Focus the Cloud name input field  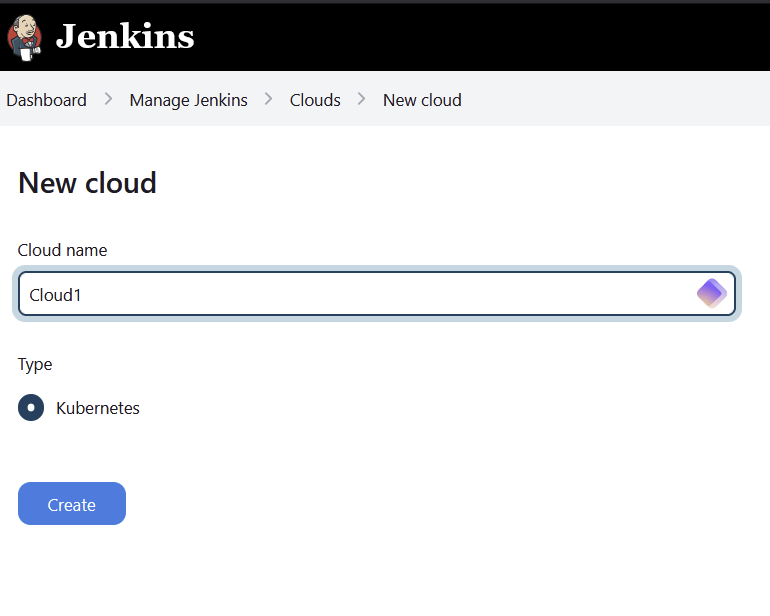click(x=377, y=294)
